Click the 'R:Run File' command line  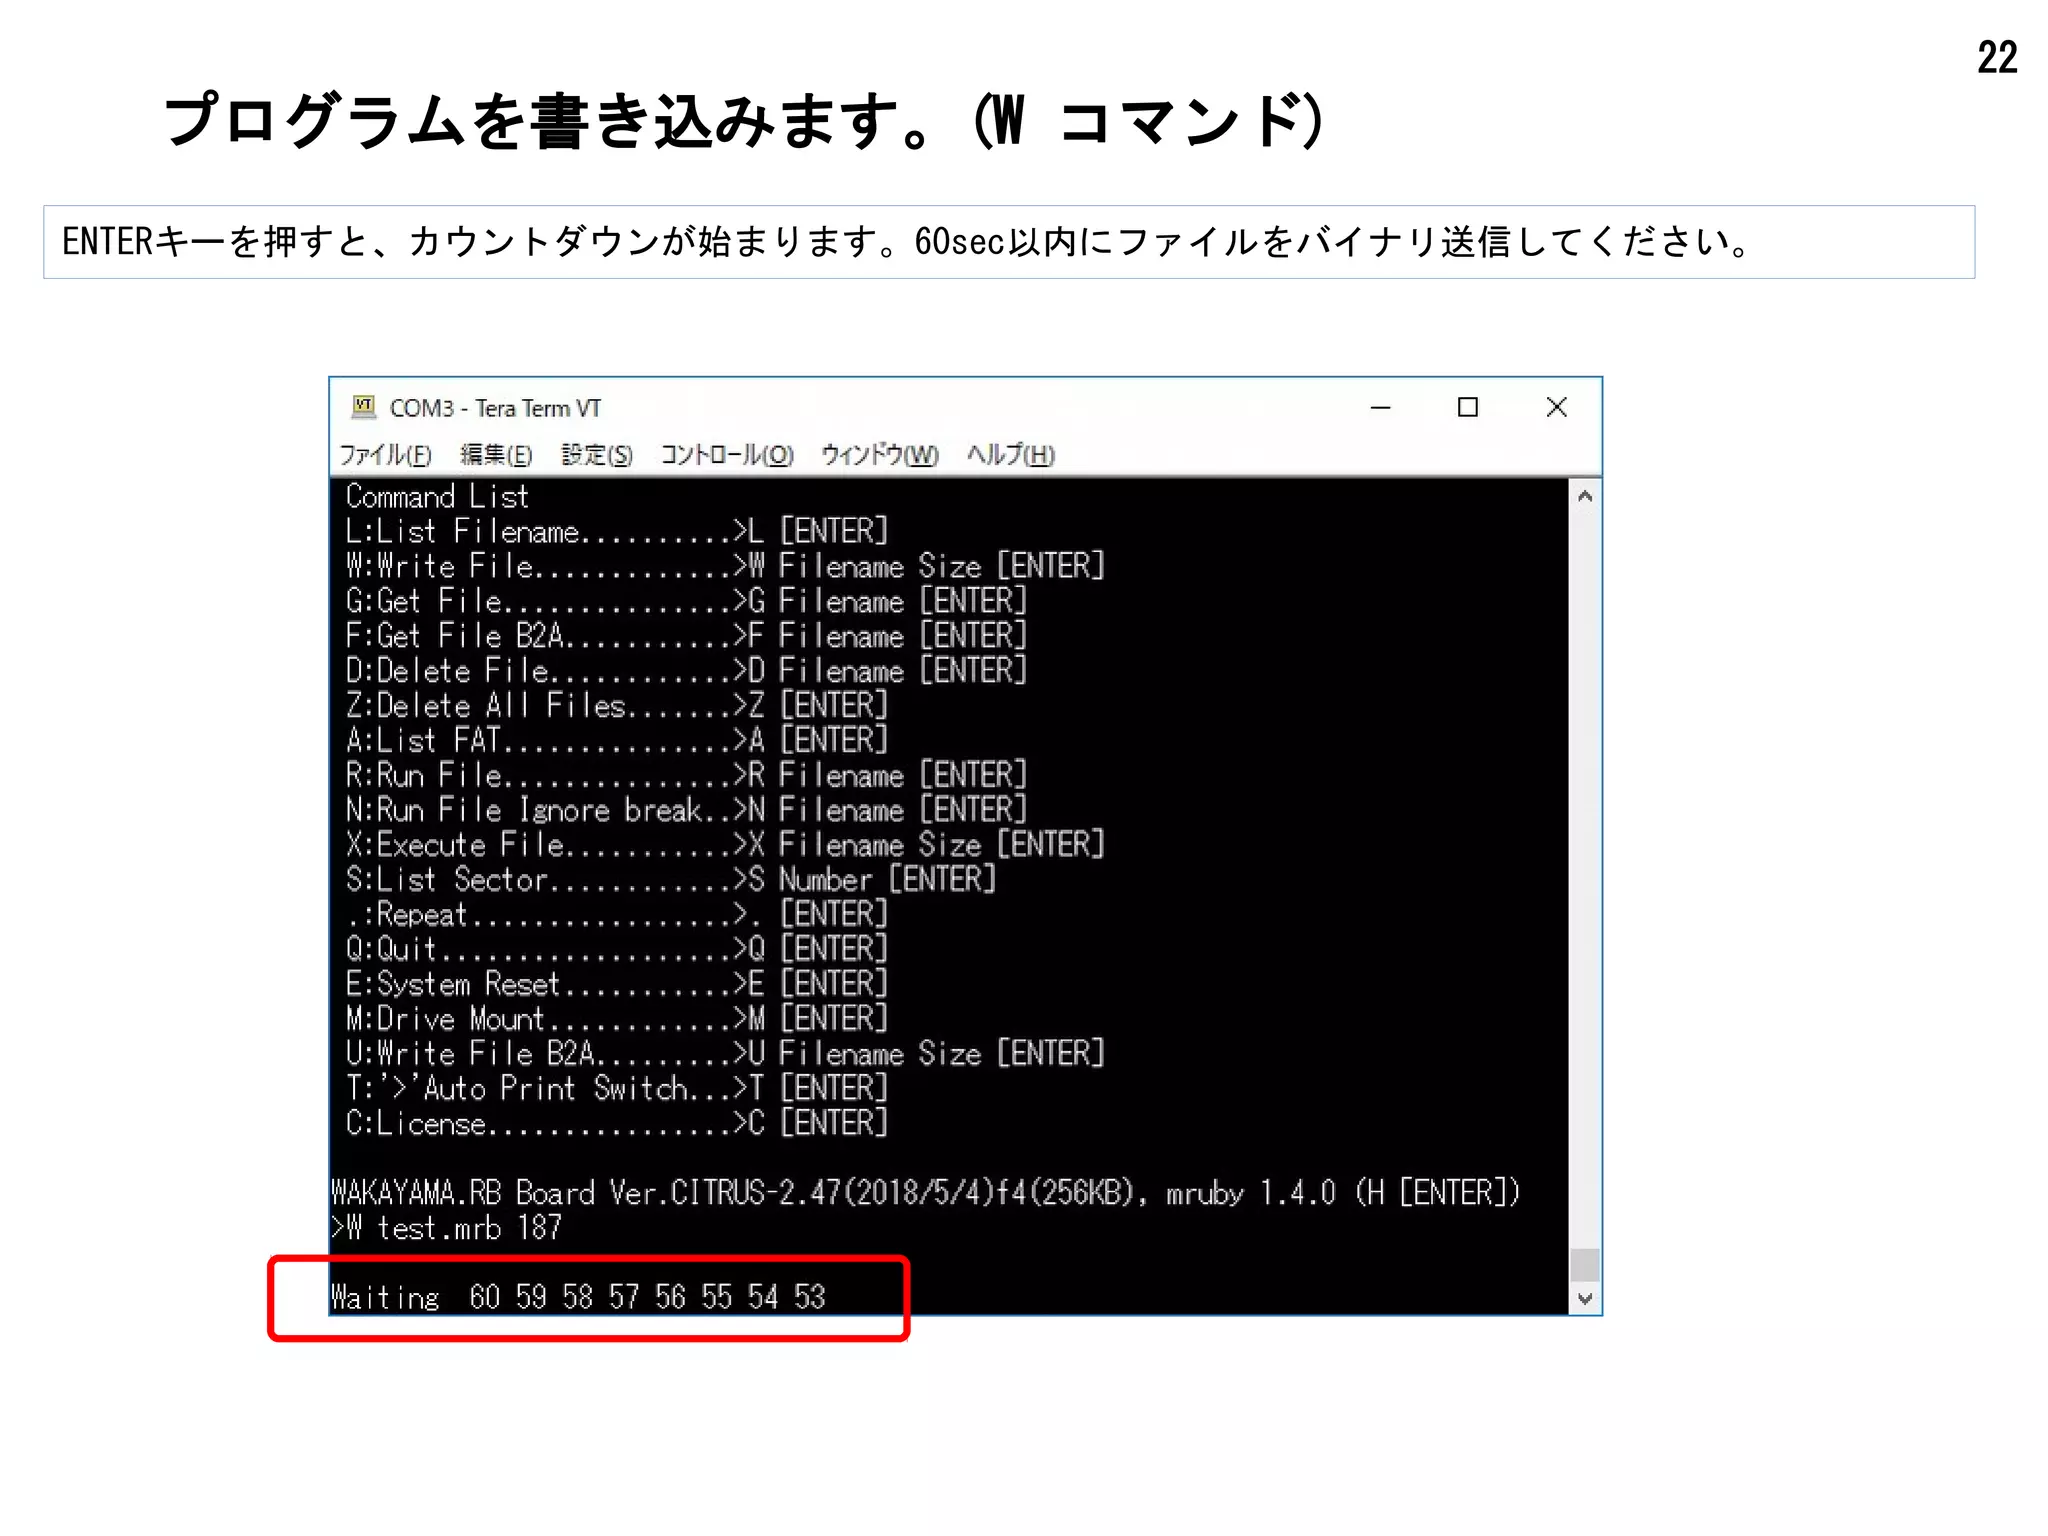[x=686, y=775]
